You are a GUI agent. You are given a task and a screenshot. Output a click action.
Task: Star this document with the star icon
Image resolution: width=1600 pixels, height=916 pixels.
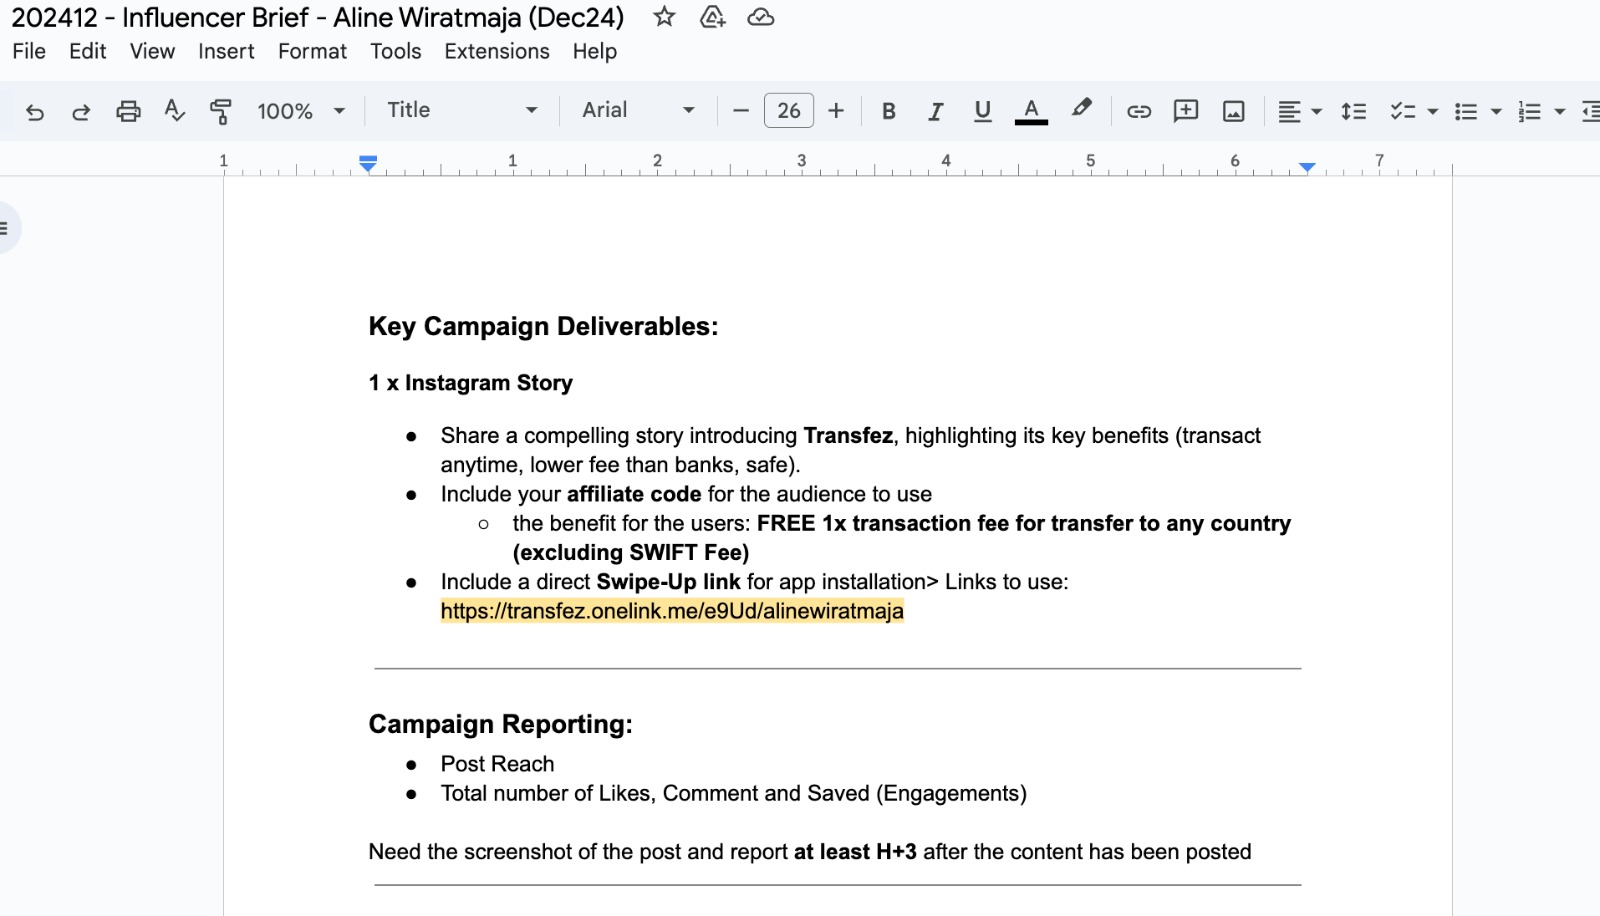[x=664, y=17]
